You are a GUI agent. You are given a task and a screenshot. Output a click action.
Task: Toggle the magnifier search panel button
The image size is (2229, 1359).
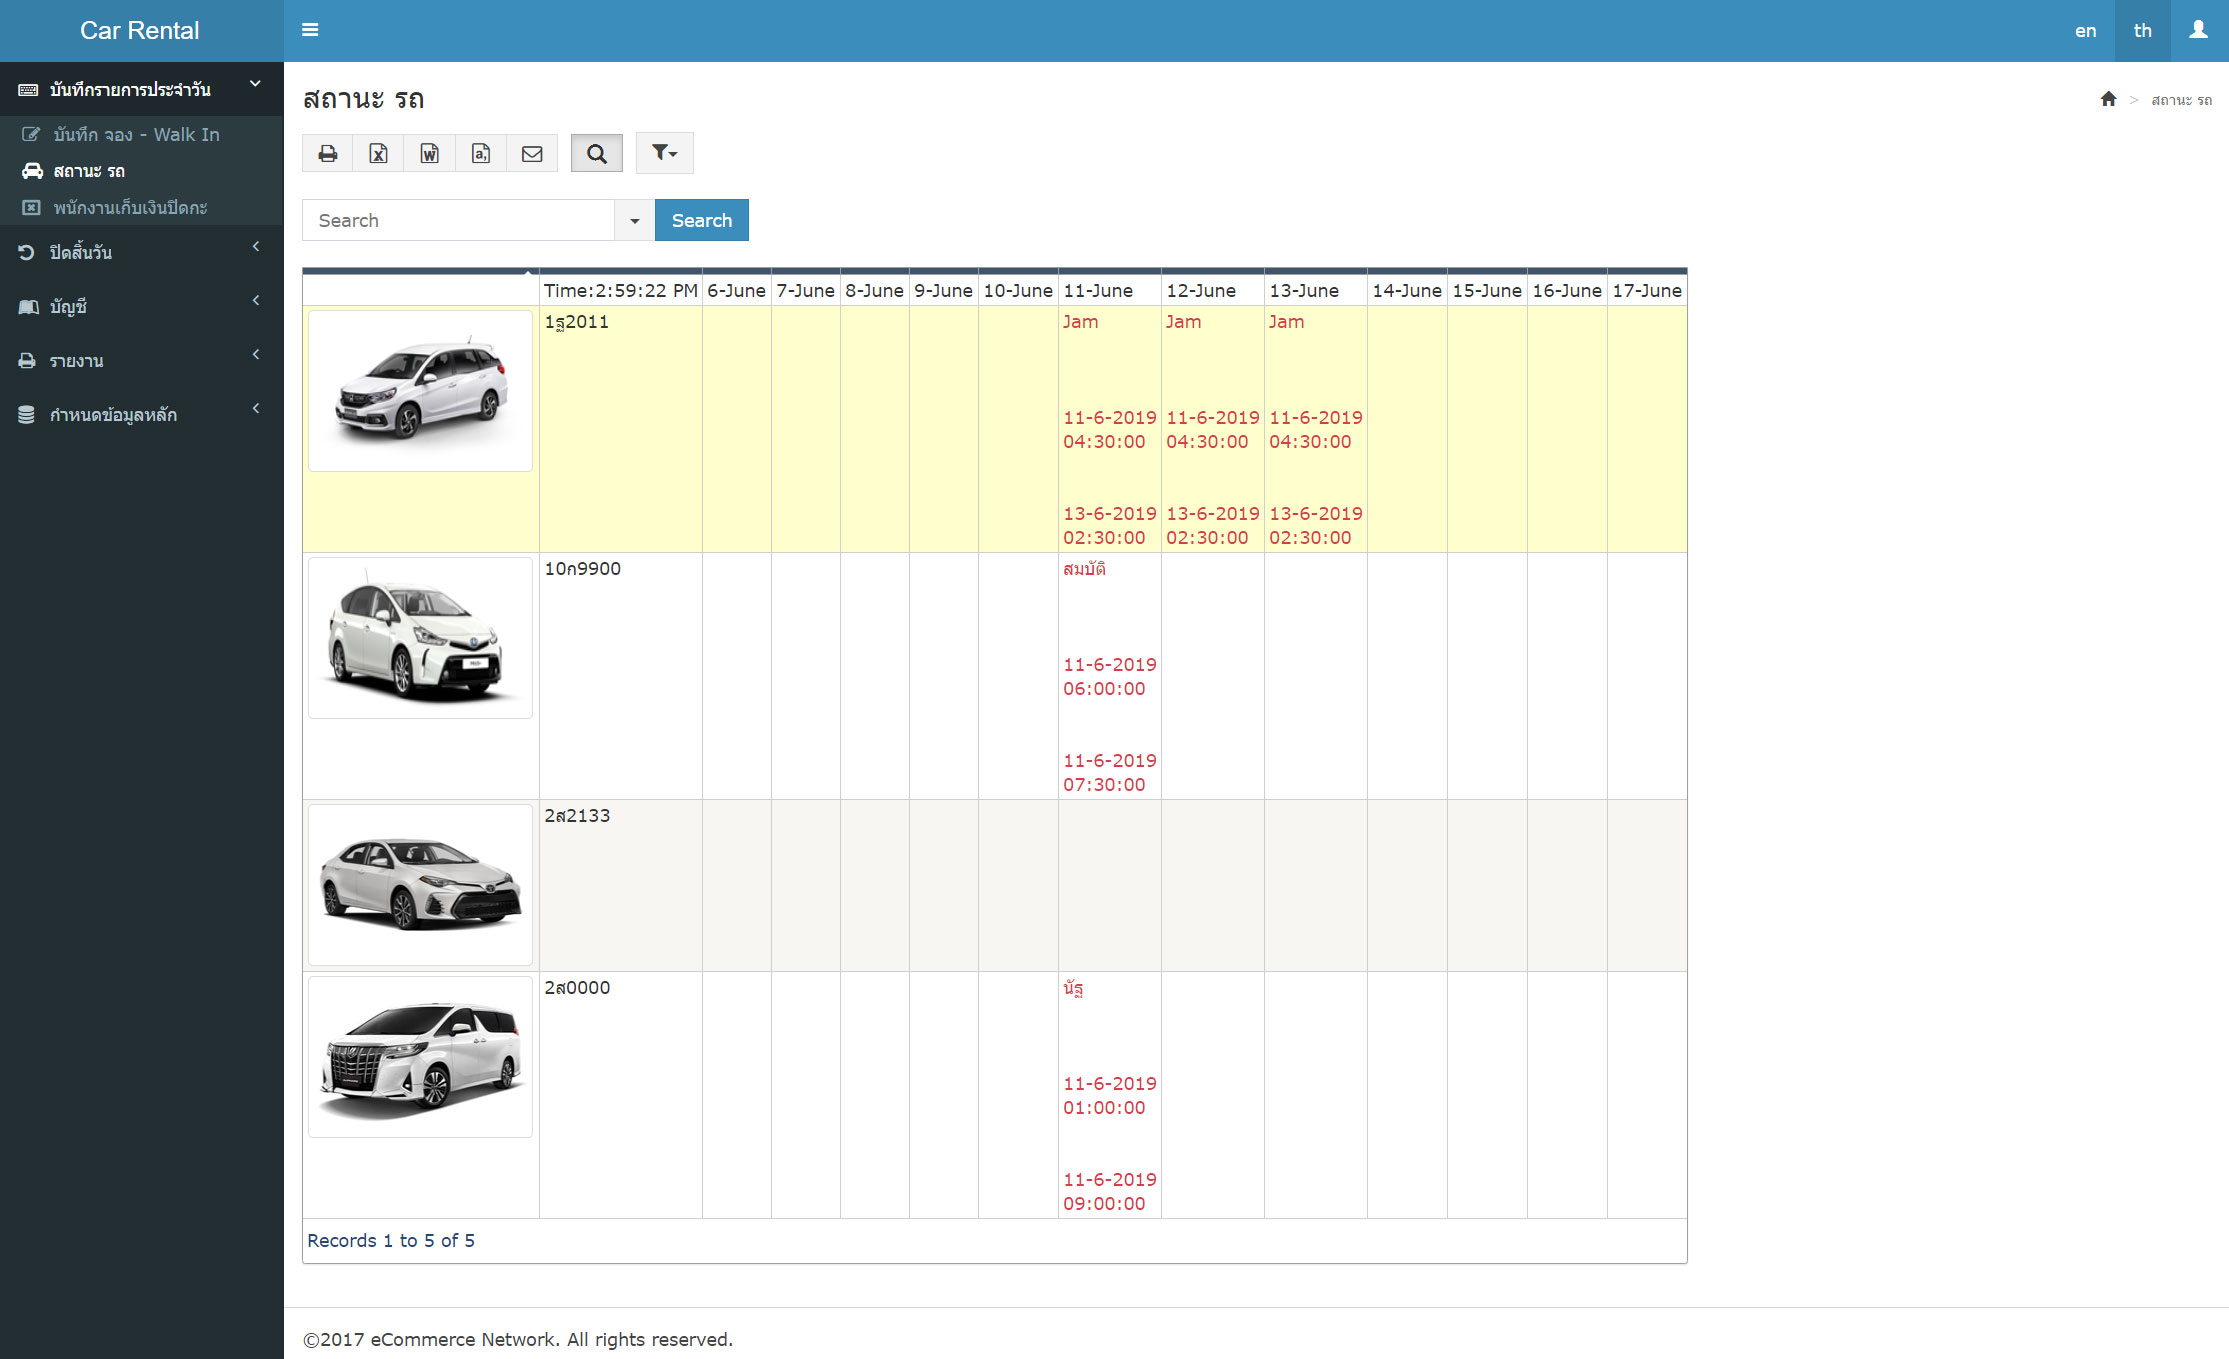pos(596,153)
